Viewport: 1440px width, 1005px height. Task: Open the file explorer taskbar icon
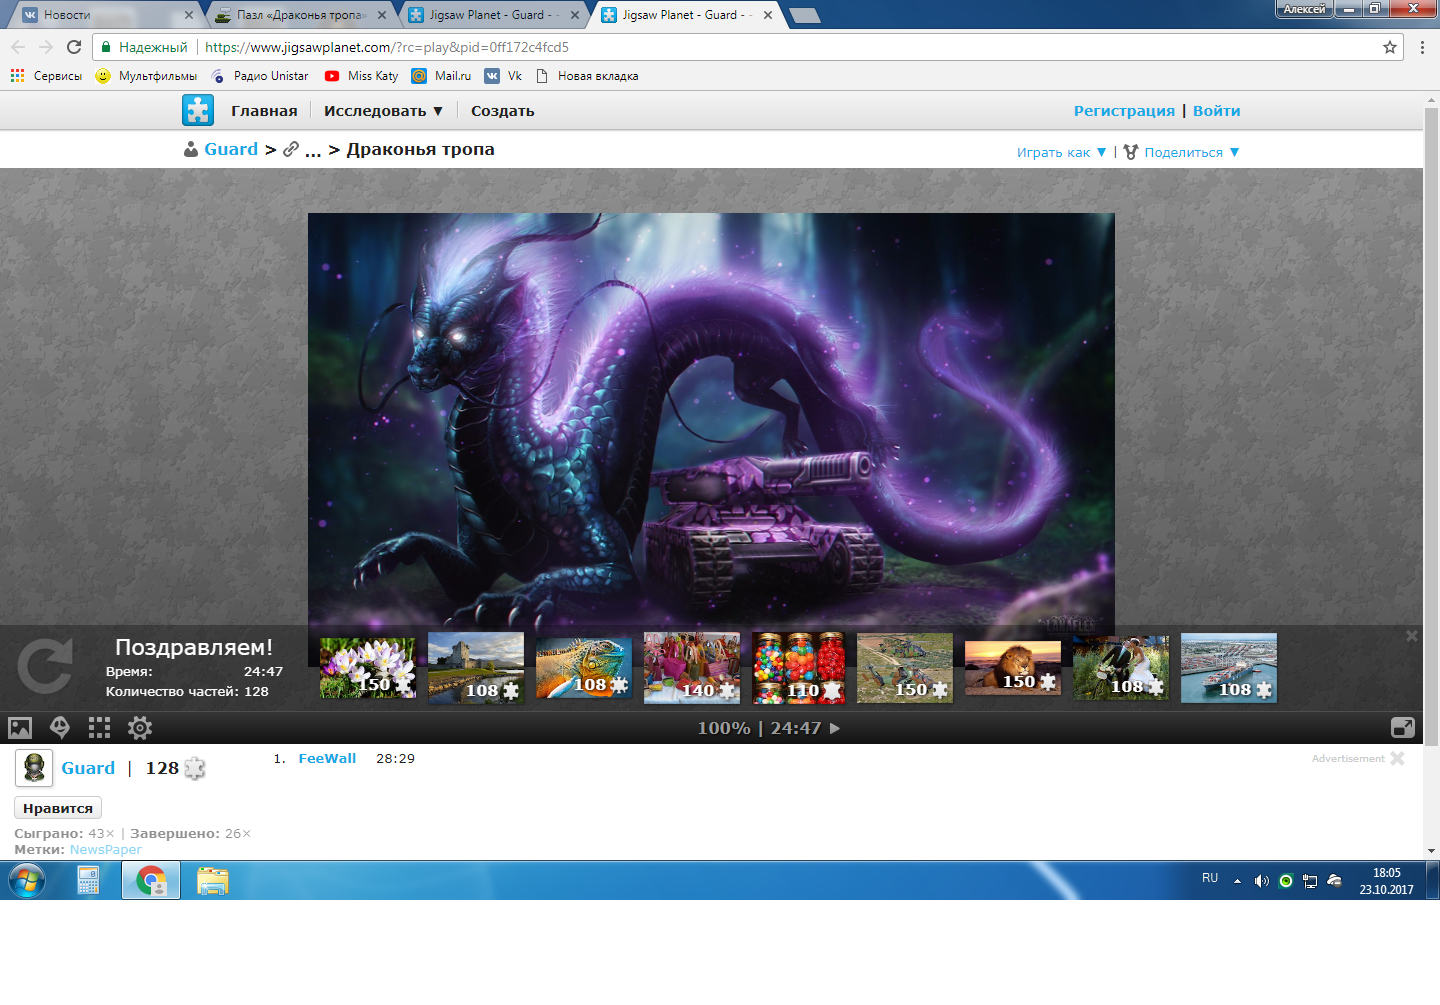pyautogui.click(x=213, y=881)
